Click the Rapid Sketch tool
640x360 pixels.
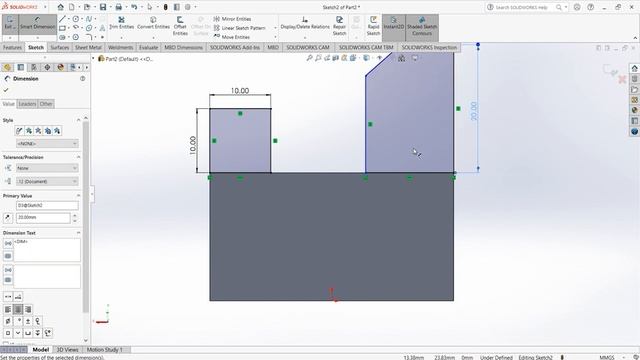(x=373, y=26)
